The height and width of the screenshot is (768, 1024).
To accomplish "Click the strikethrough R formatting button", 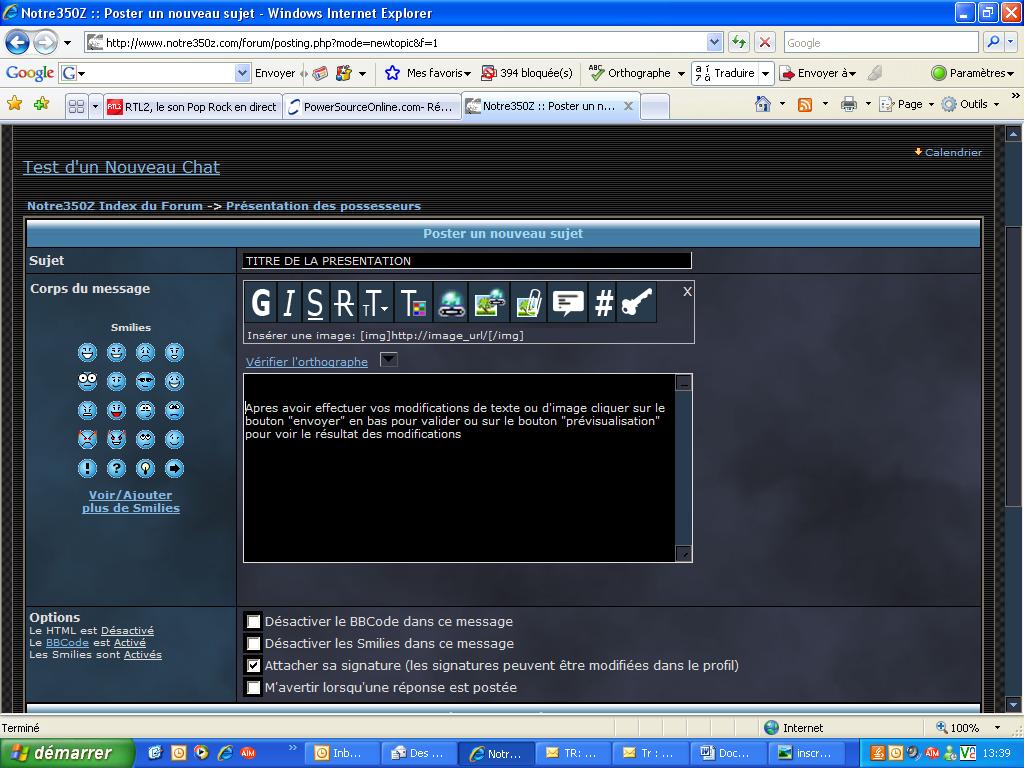I will 344,302.
